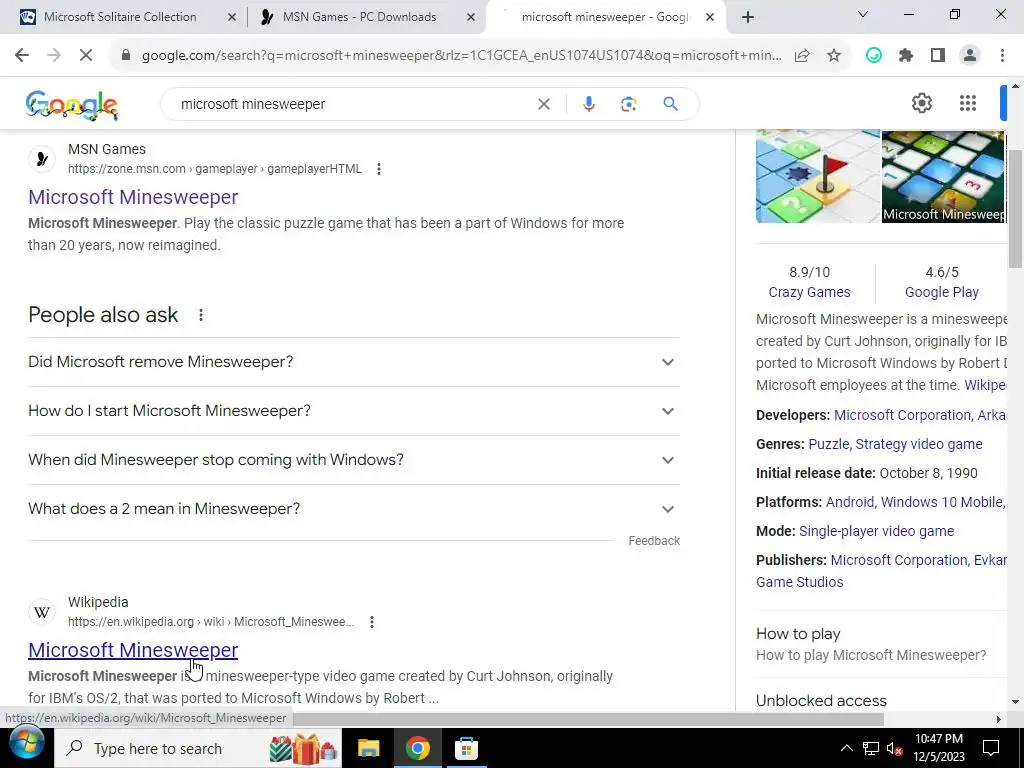1024x768 pixels.
Task: Open the Chrome profile avatar
Action: click(970, 56)
